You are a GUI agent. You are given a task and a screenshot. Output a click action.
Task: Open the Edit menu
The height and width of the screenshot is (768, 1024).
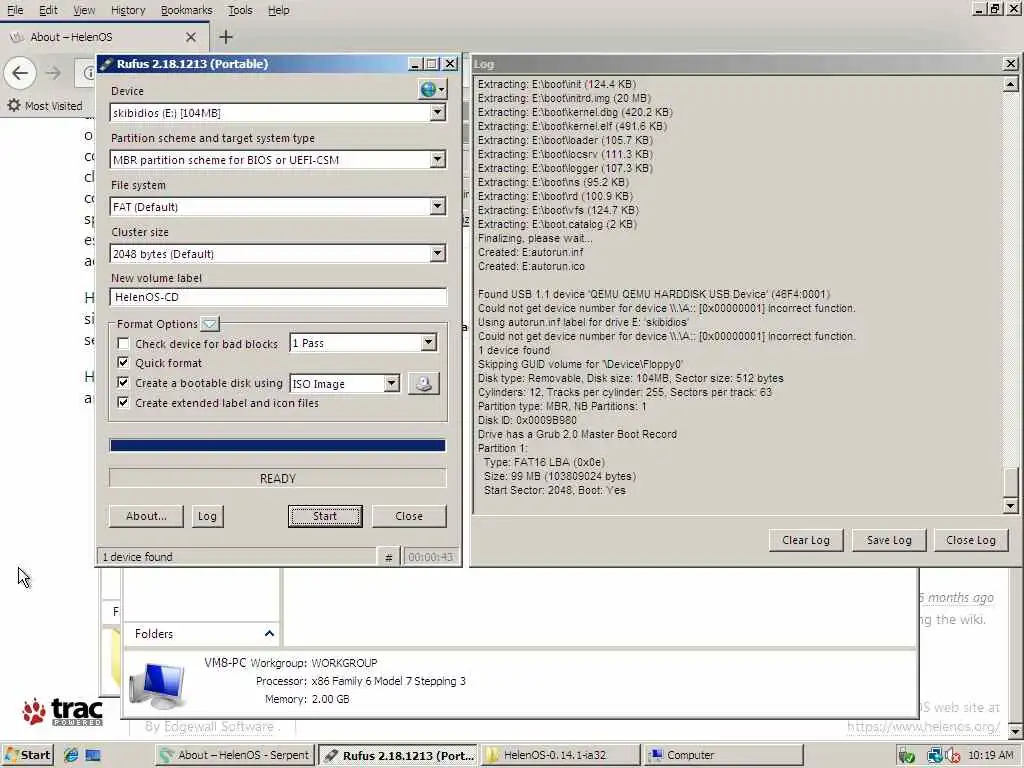48,10
